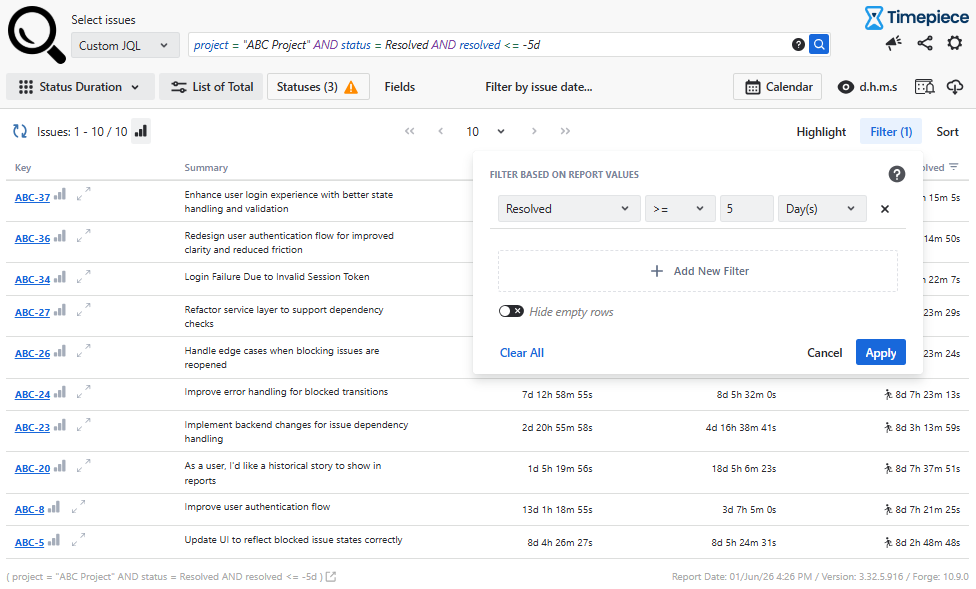This screenshot has width=976, height=589.
Task: Open page size dropdown showing 10
Action: [x=485, y=131]
